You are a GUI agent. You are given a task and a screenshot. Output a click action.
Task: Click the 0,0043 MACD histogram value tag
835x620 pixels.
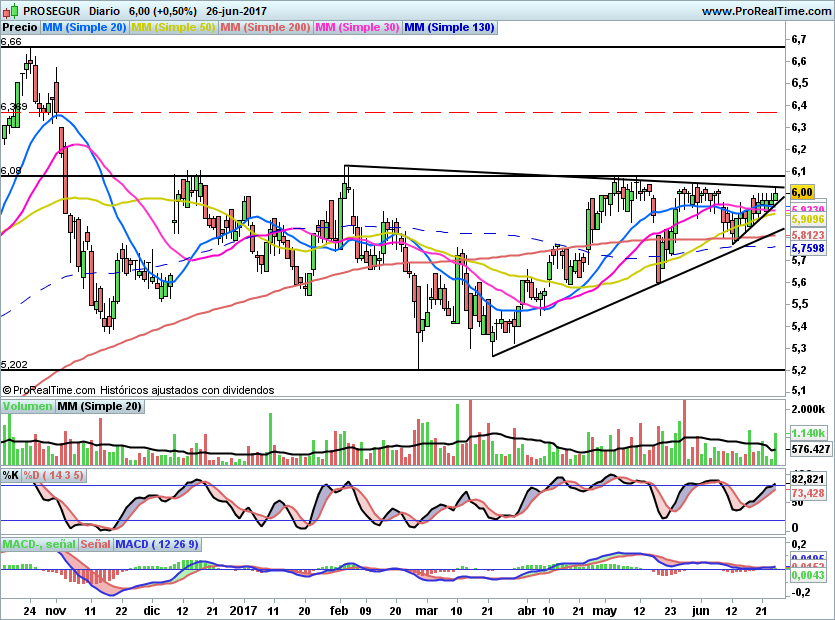pyautogui.click(x=808, y=575)
